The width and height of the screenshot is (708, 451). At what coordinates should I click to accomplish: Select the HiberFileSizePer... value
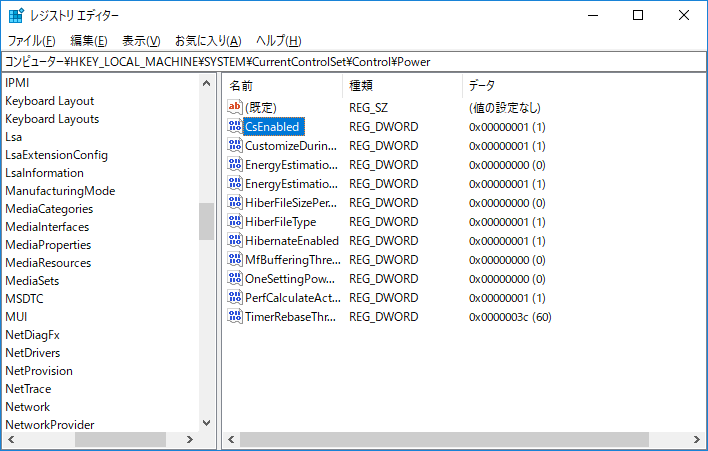pyautogui.click(x=291, y=203)
